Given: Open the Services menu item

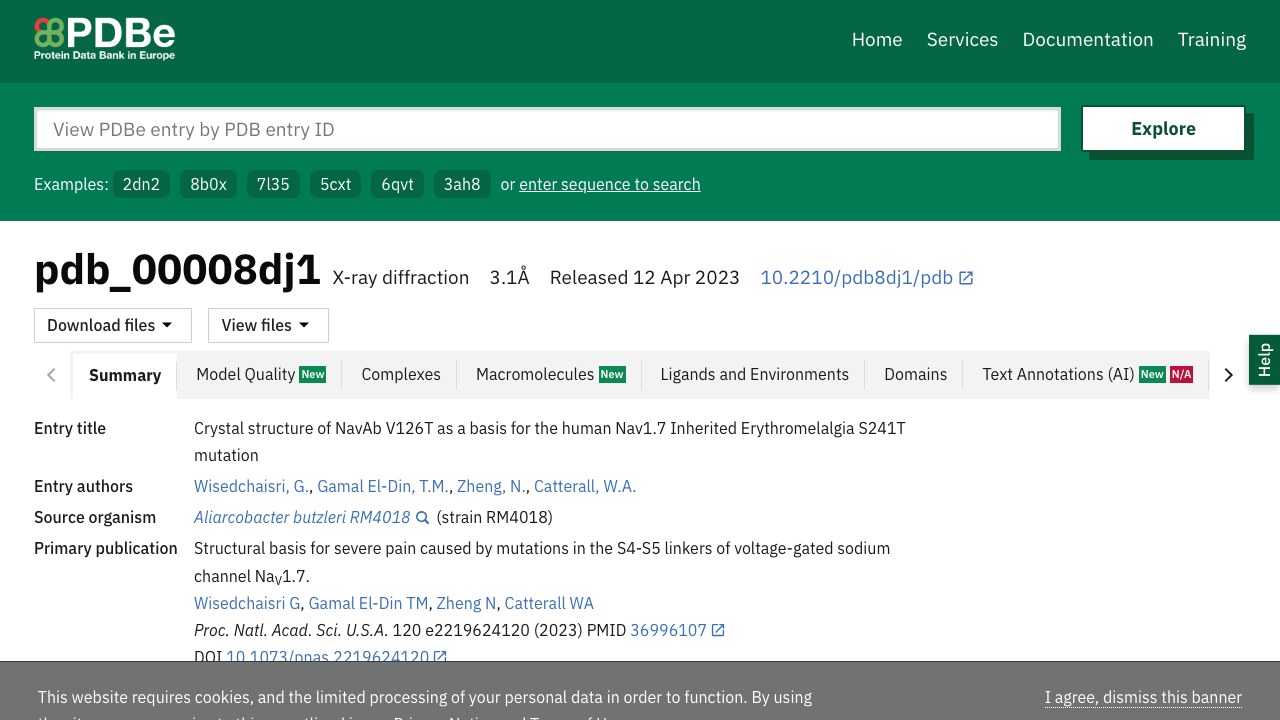Looking at the screenshot, I should [962, 39].
